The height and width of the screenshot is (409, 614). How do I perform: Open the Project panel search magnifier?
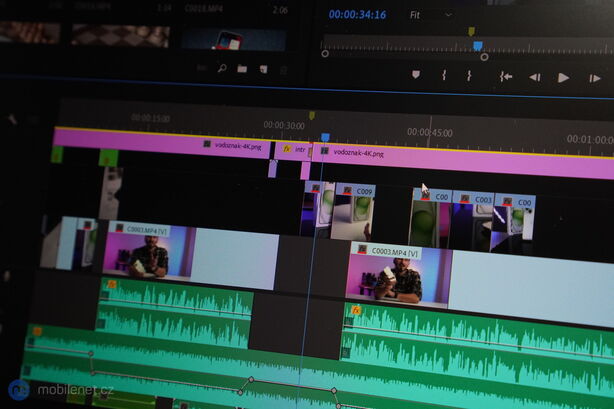pyautogui.click(x=222, y=68)
